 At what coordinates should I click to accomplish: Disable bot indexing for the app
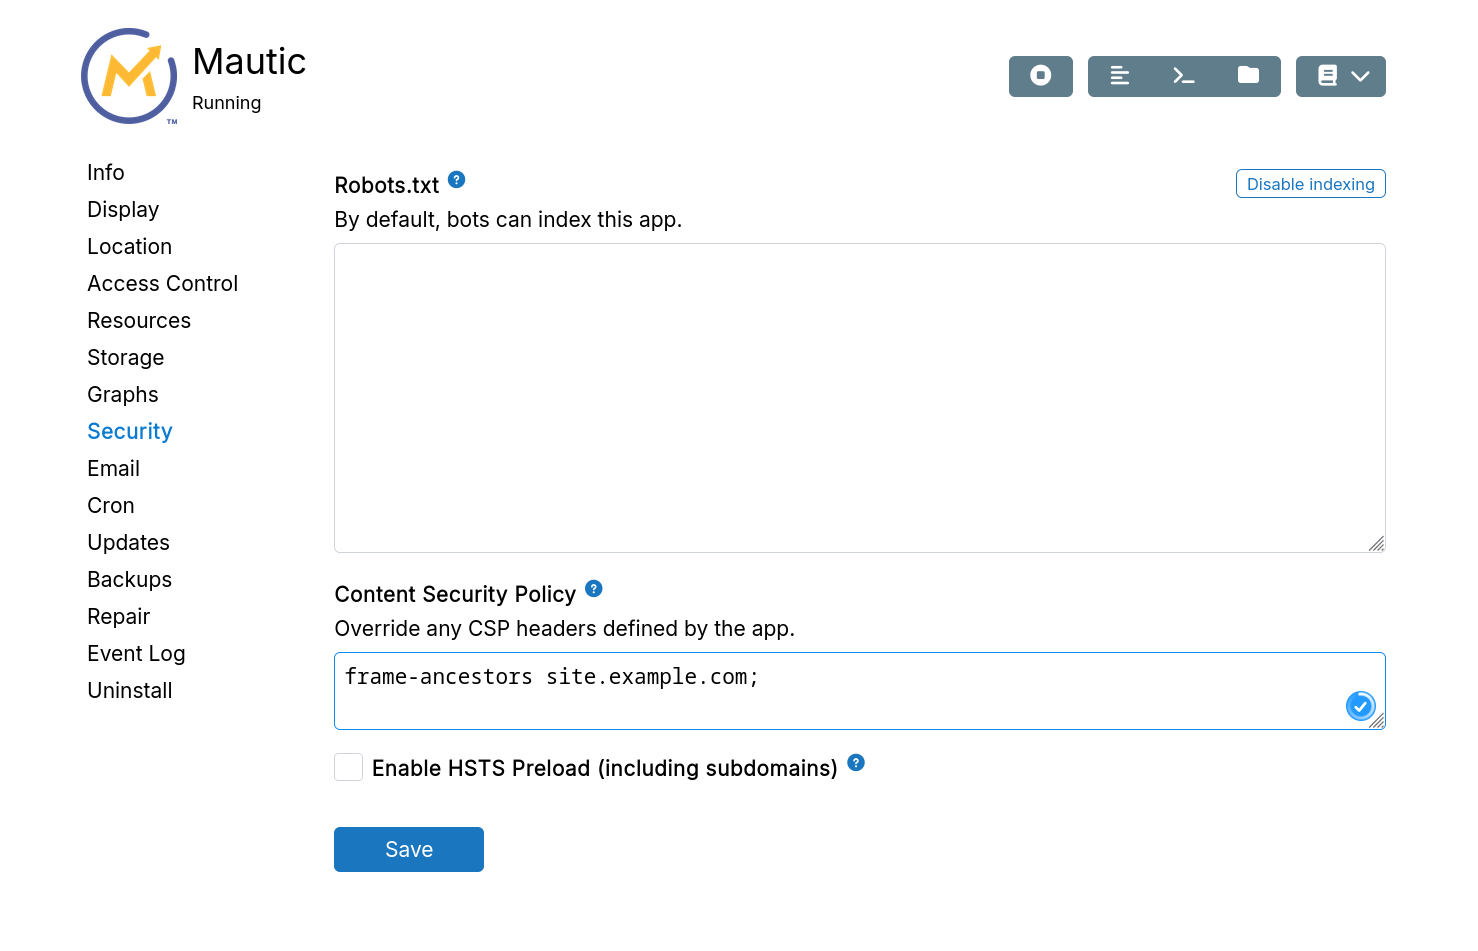1310,183
